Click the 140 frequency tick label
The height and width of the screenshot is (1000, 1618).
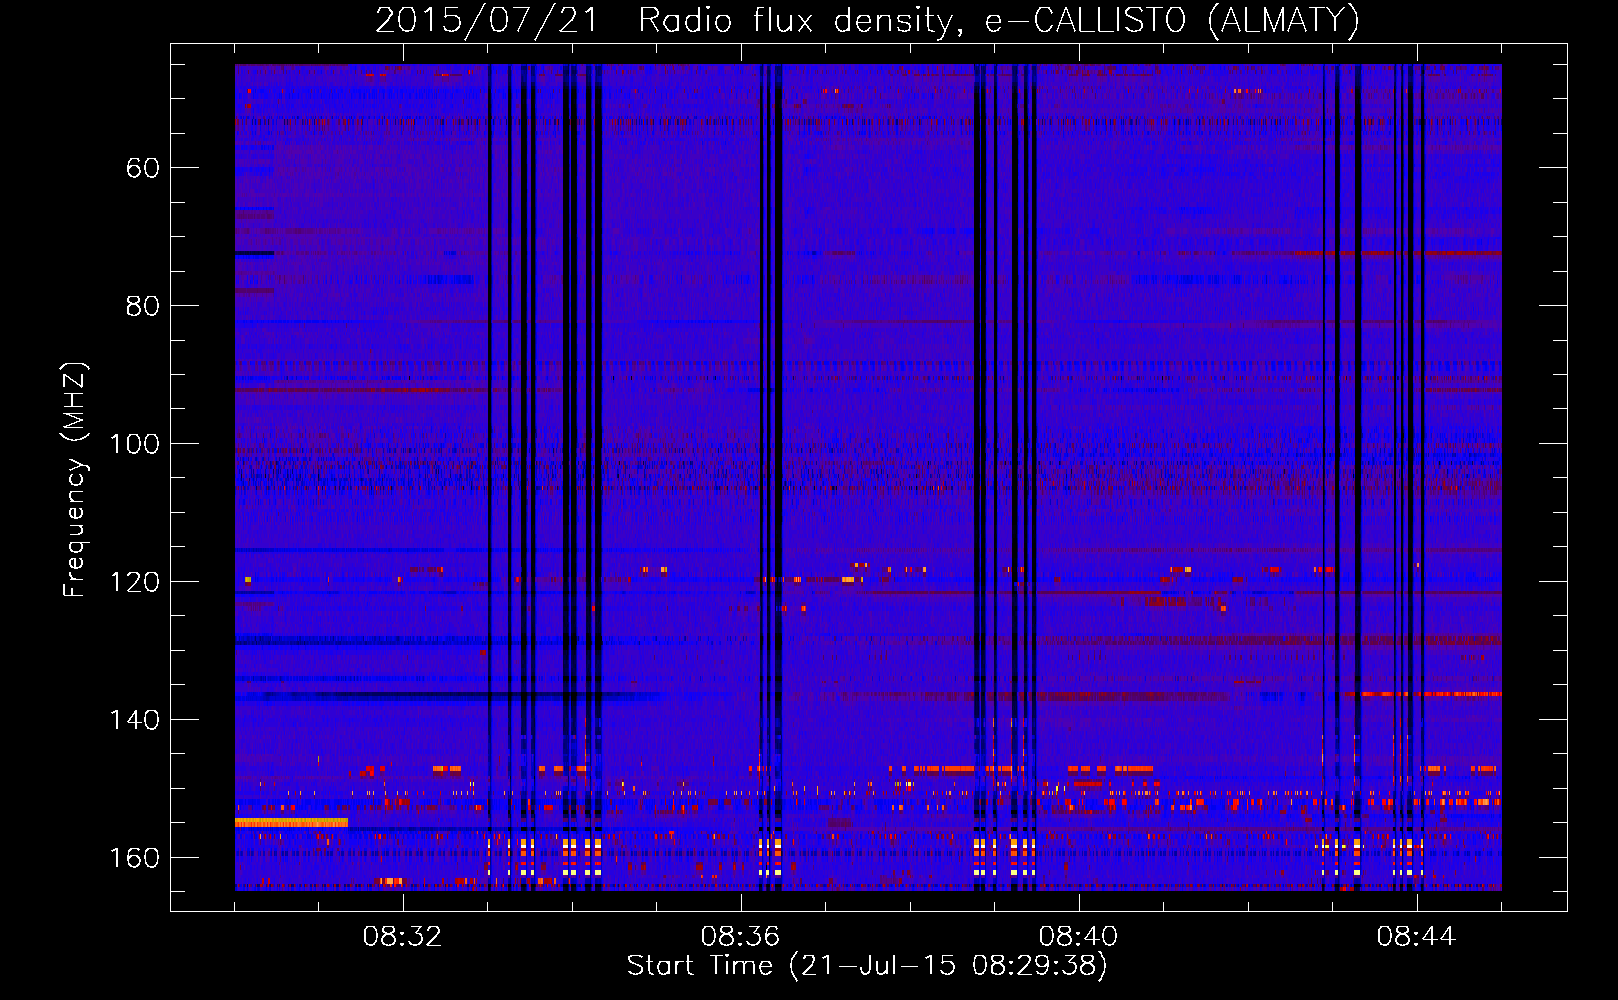point(135,720)
